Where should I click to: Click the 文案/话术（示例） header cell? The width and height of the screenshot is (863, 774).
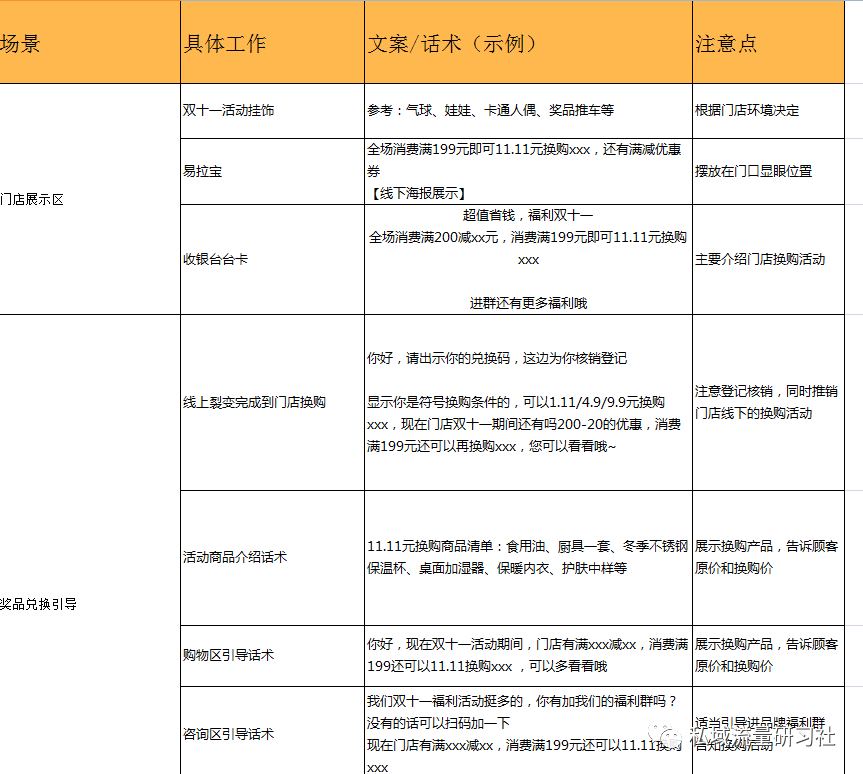point(528,42)
